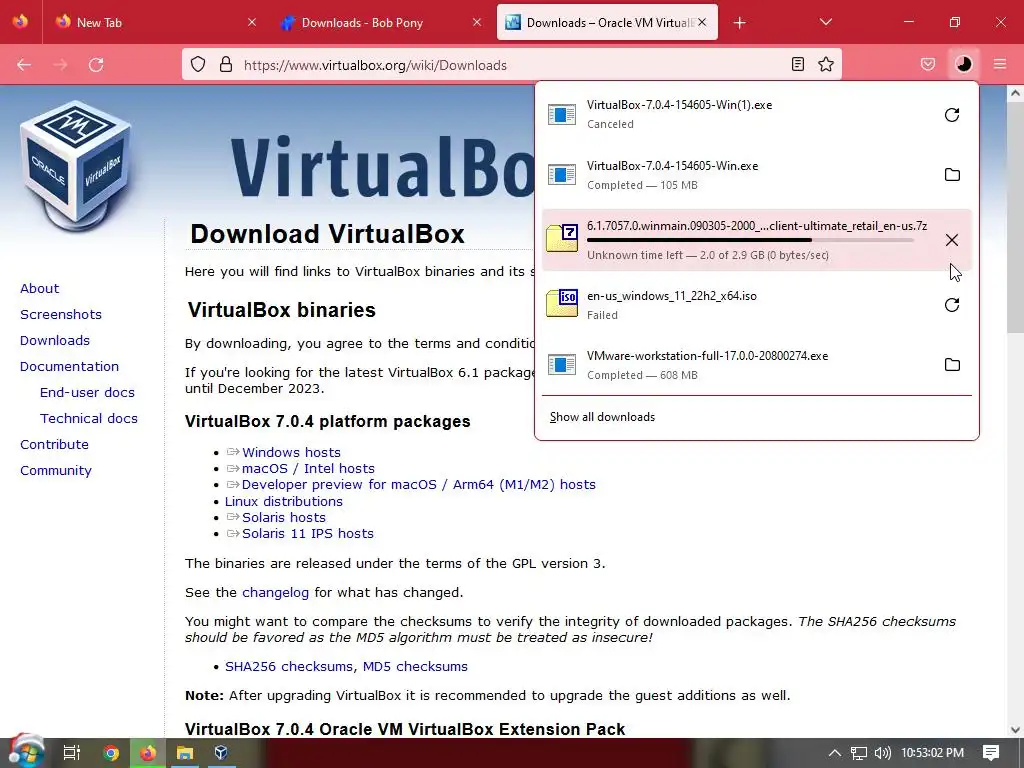Switch to the New Tab tab
The height and width of the screenshot is (768, 1024).
[x=155, y=22]
